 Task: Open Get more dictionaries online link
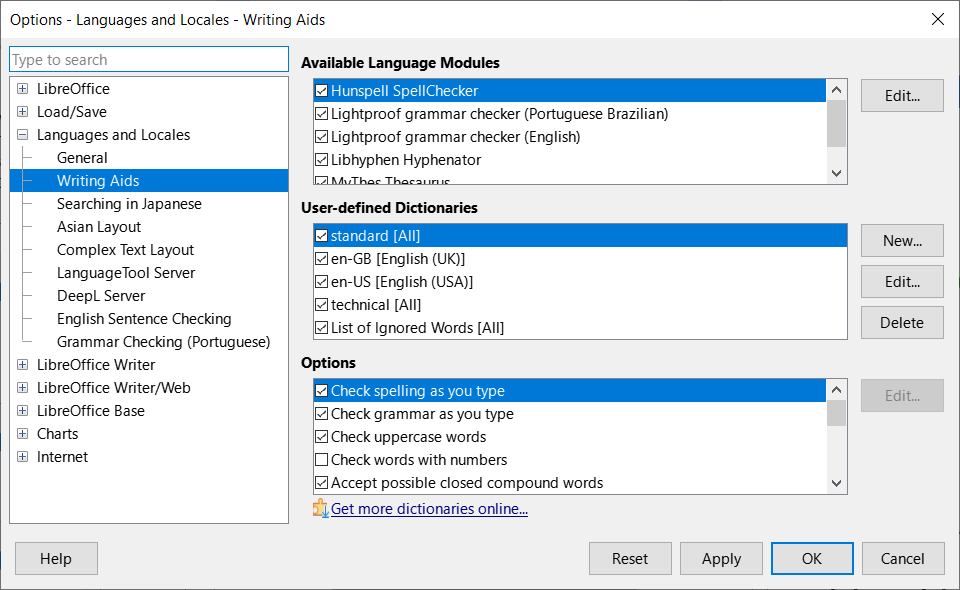click(x=429, y=508)
